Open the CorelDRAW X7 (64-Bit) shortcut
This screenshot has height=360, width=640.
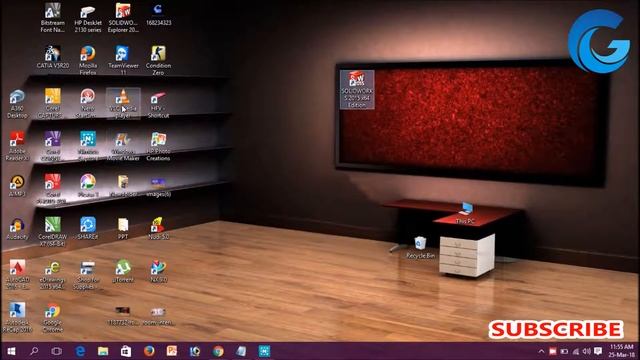(x=53, y=231)
